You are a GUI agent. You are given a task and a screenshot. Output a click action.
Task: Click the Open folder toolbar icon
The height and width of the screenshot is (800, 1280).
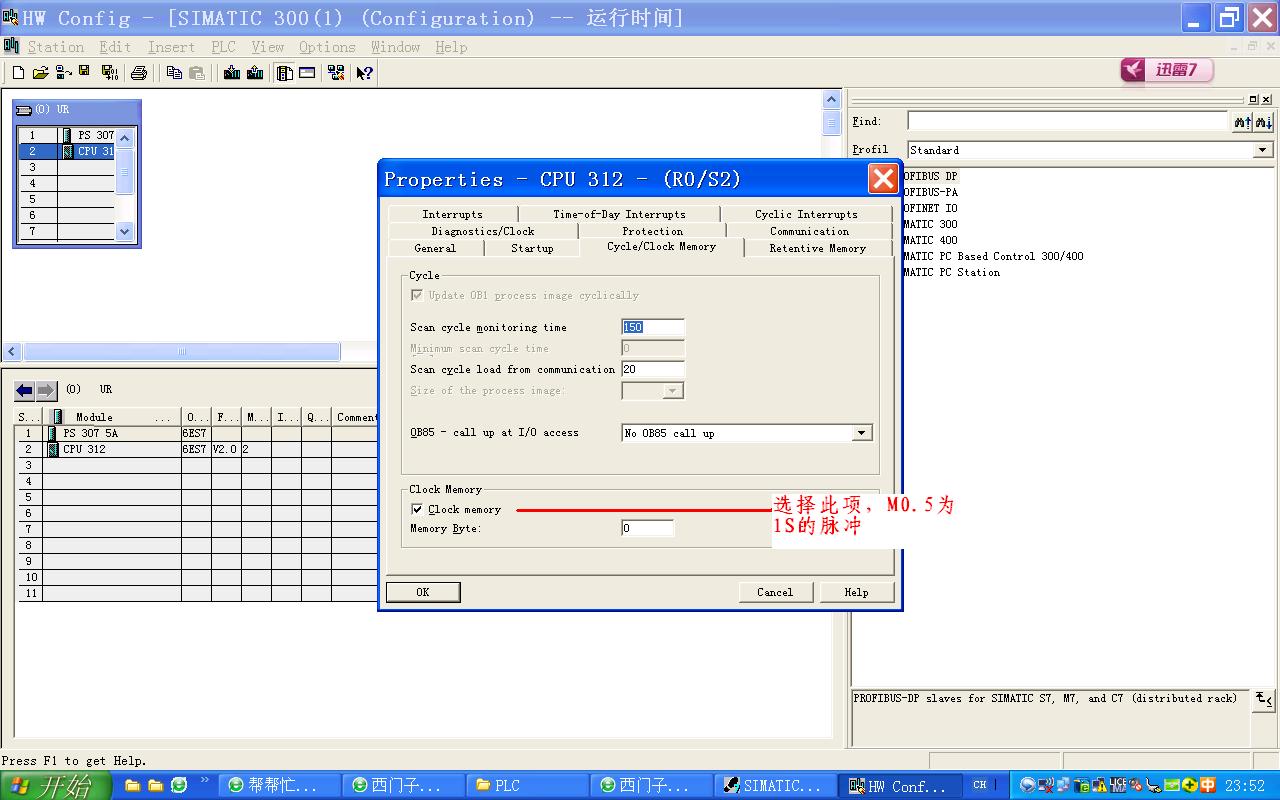(40, 73)
